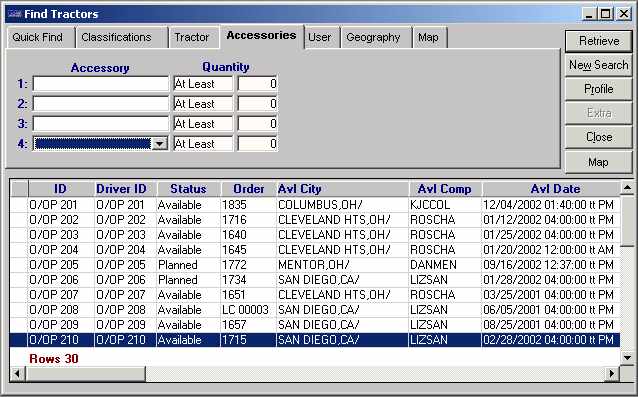The width and height of the screenshot is (638, 397).
Task: Focus the Accessory 2 input field
Action: click(x=101, y=104)
